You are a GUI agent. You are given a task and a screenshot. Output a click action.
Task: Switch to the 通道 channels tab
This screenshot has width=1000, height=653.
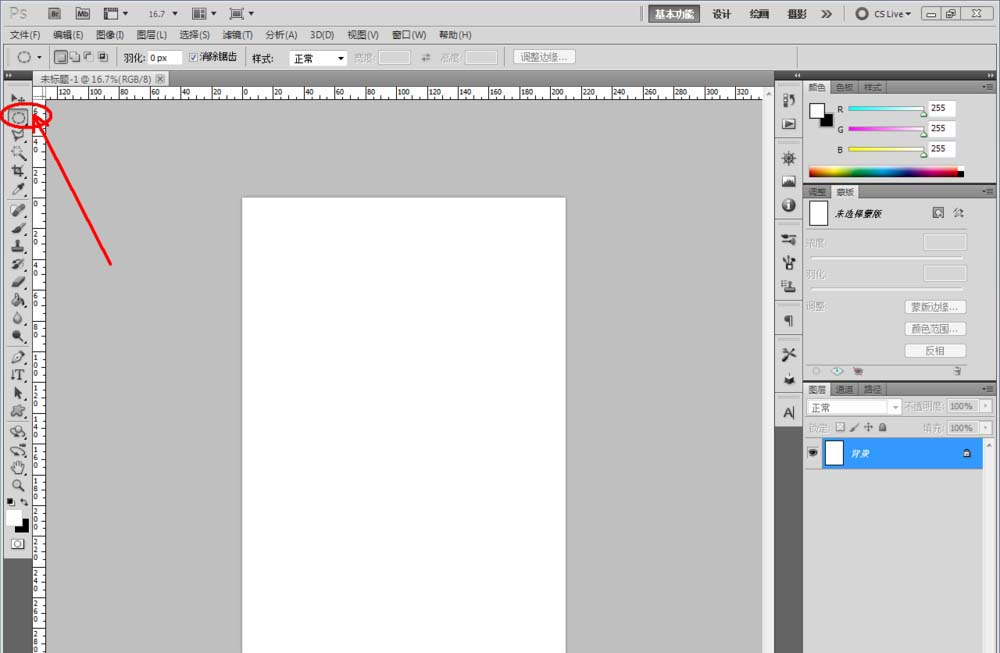(x=844, y=389)
